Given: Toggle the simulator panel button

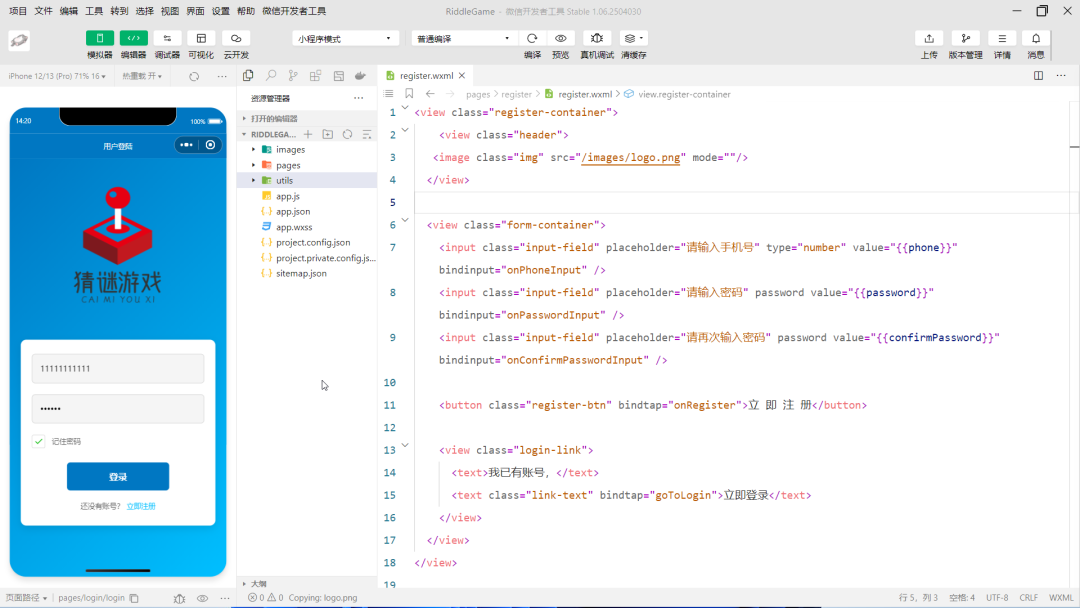Looking at the screenshot, I should [100, 39].
